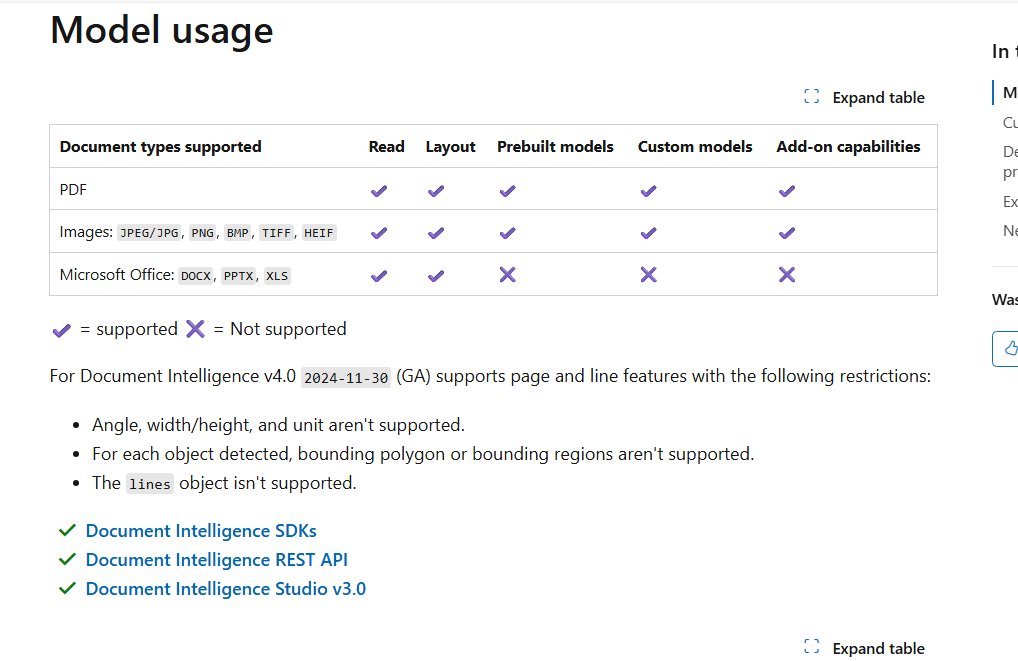Click the top Expand table icon
The image size is (1018, 661).
[812, 97]
